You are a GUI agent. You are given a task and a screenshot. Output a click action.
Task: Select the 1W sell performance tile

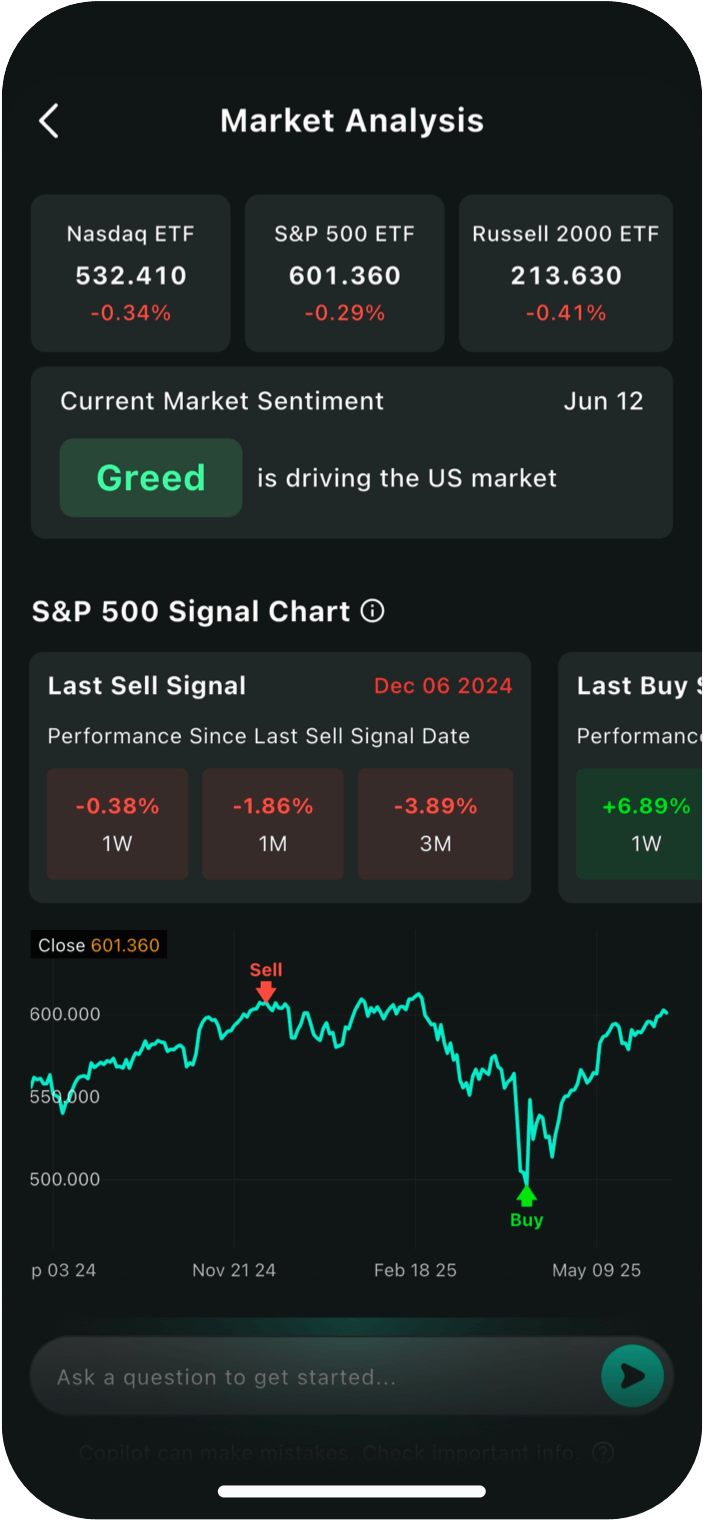(x=117, y=824)
